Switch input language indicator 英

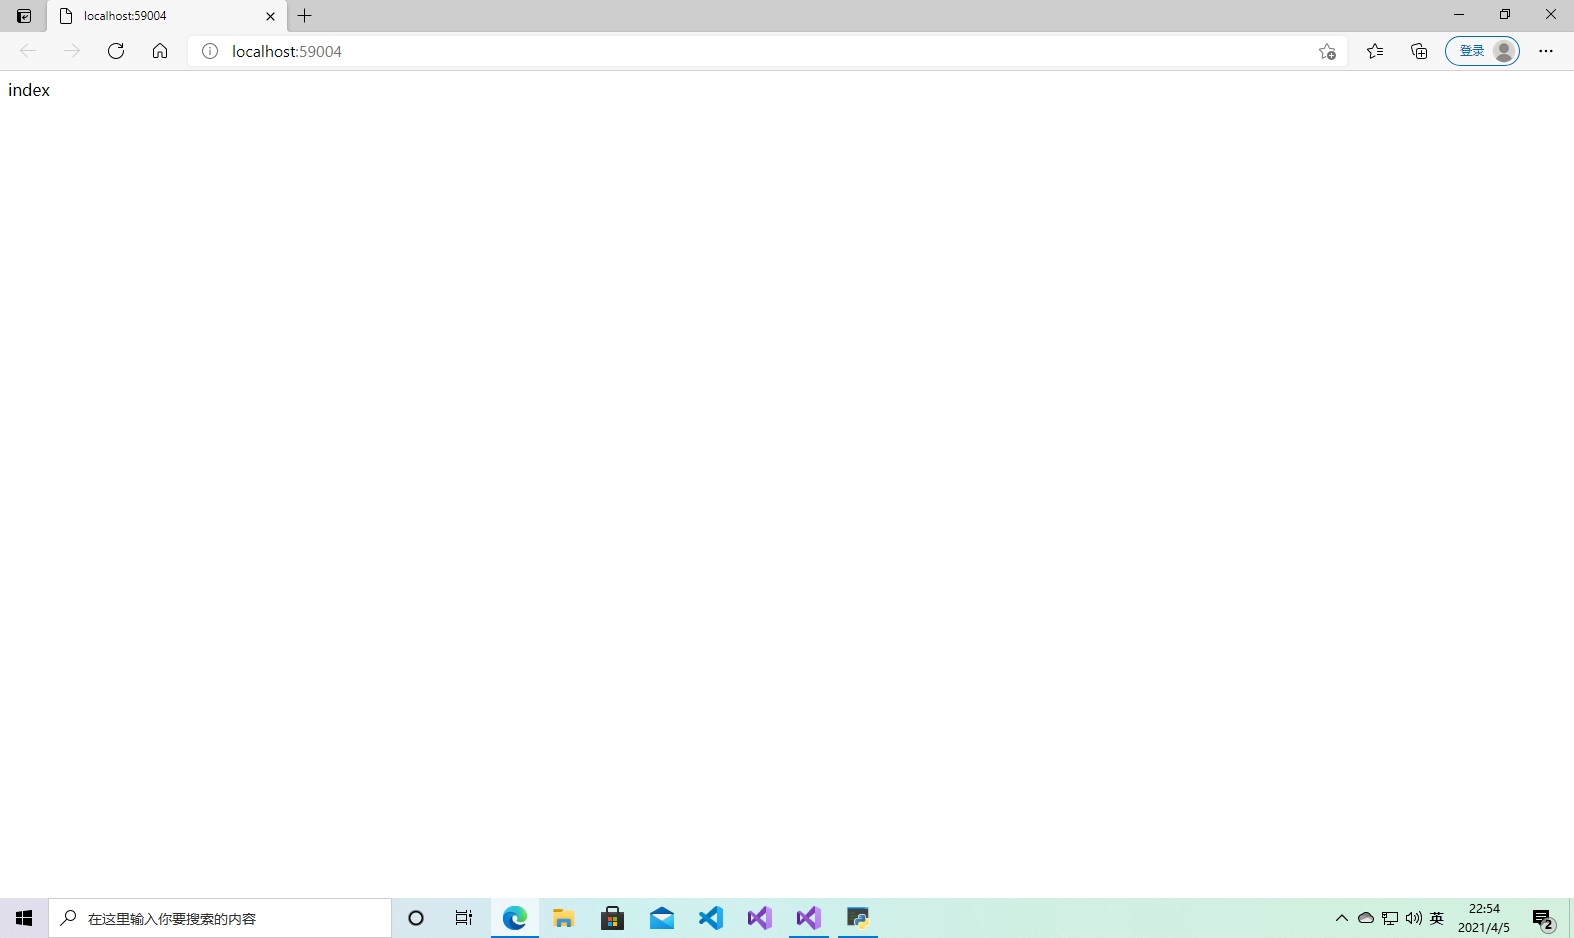(x=1437, y=918)
